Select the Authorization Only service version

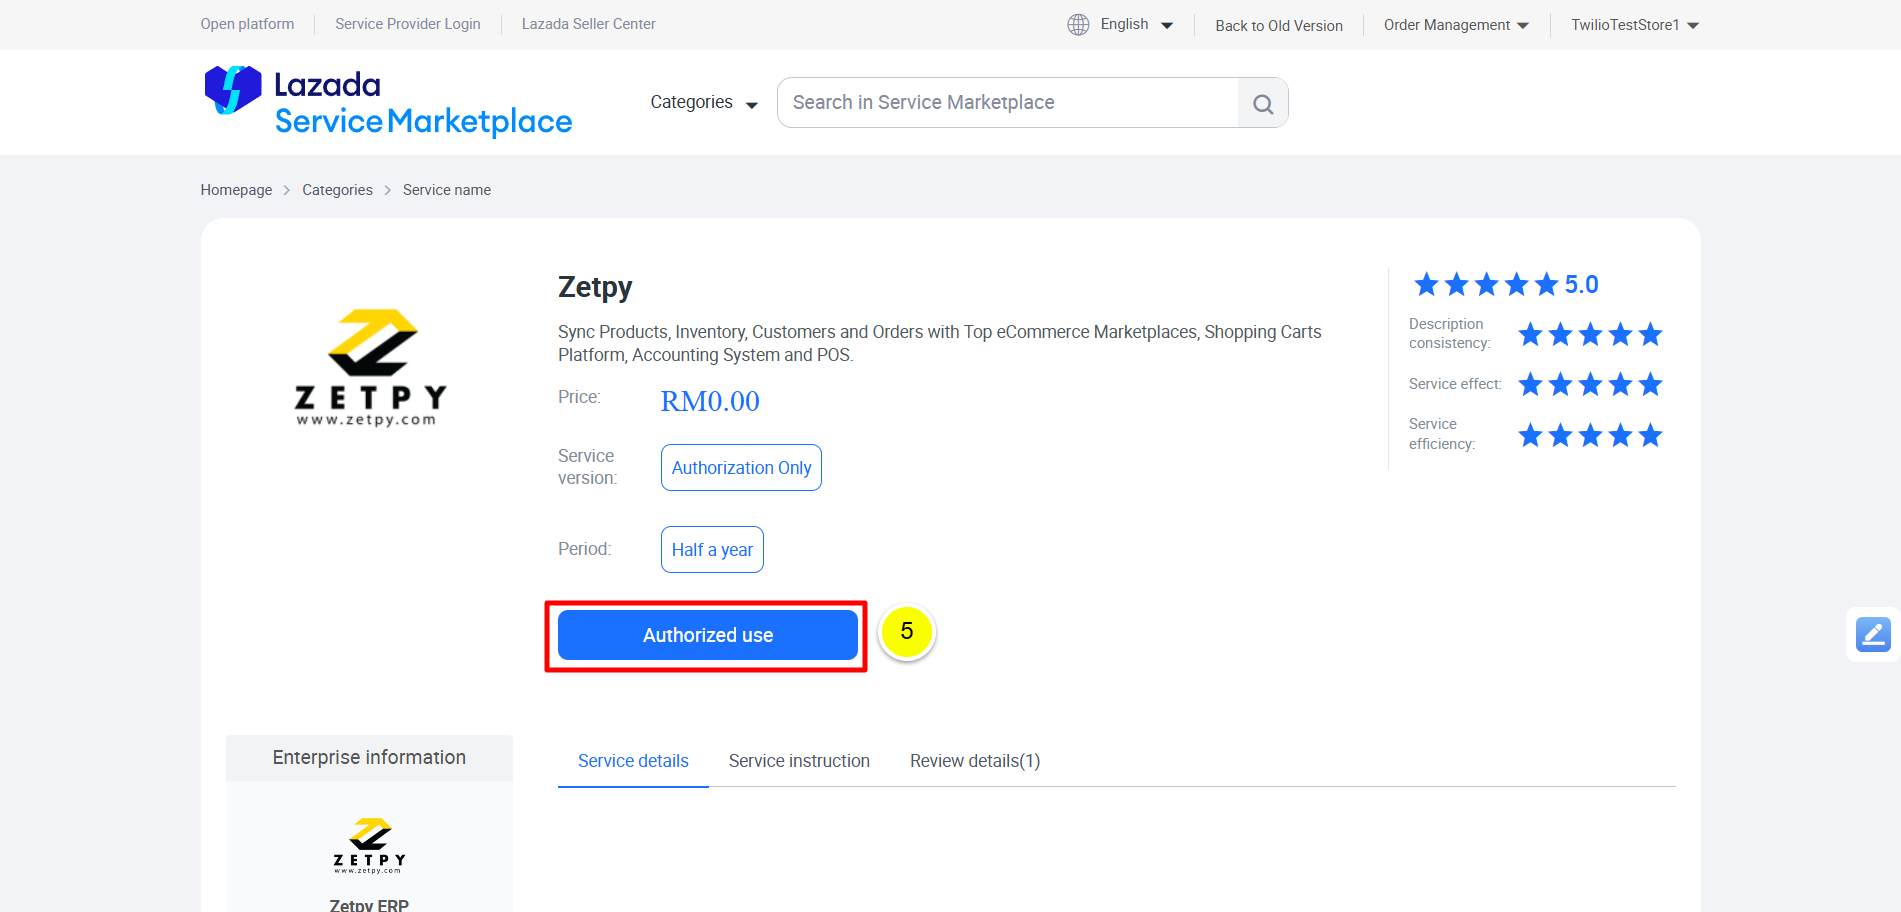[741, 468]
